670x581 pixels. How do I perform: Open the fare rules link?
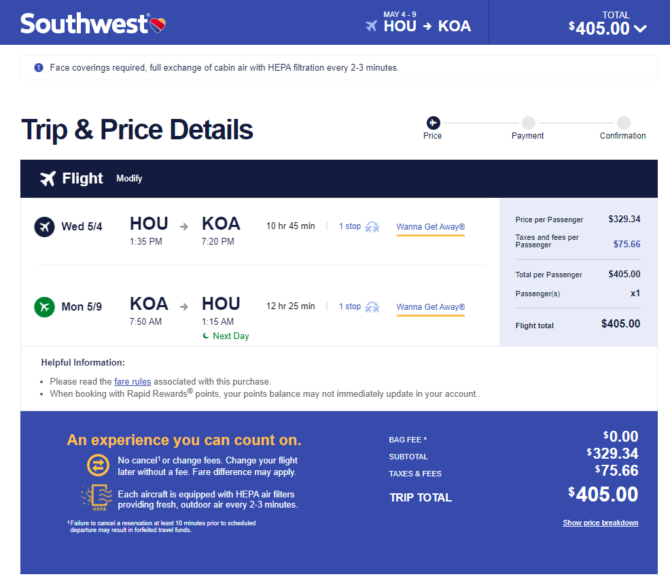132,381
